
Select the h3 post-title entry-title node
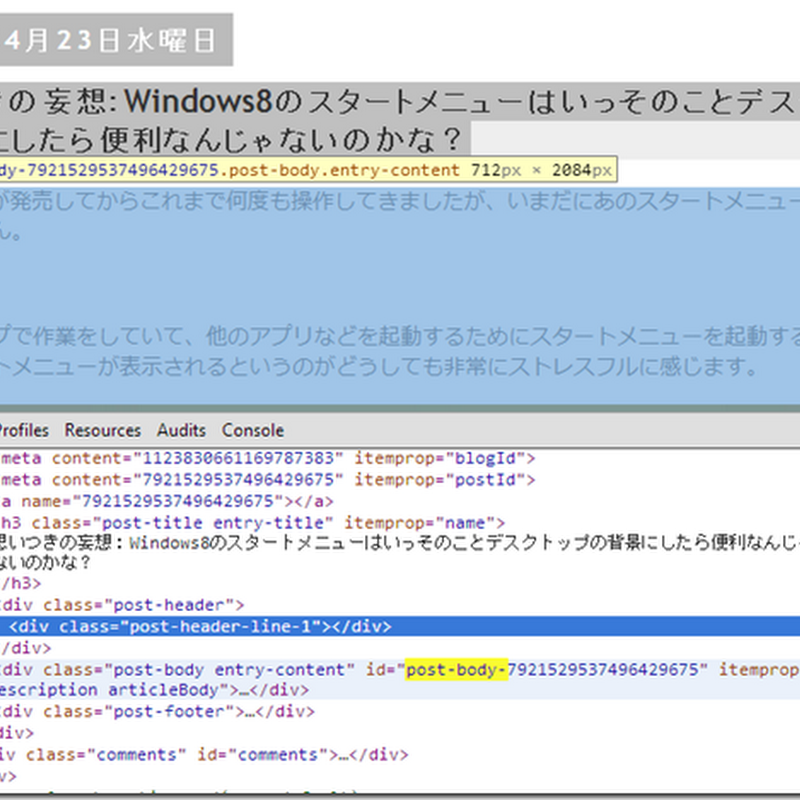point(253,523)
